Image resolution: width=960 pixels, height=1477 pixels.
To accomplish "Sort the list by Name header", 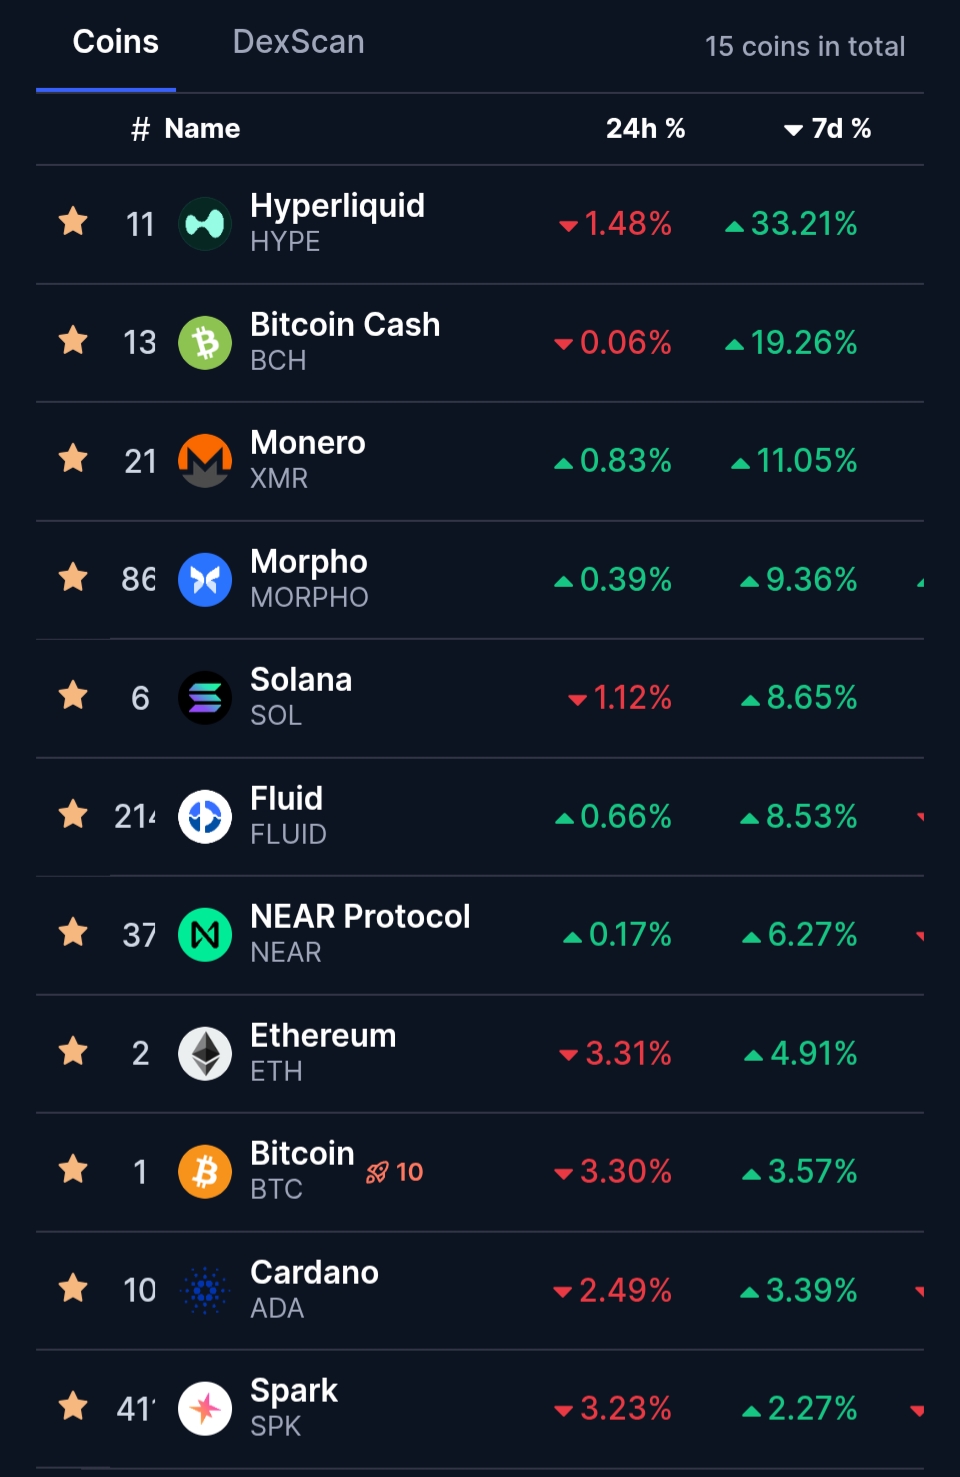I will tap(202, 129).
